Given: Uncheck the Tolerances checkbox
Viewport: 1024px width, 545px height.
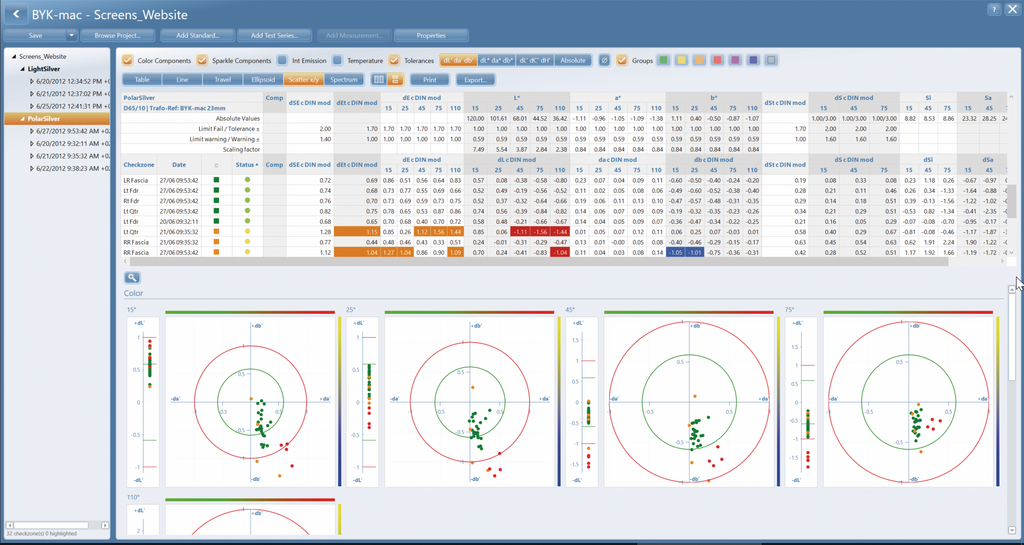Looking at the screenshot, I should (394, 61).
